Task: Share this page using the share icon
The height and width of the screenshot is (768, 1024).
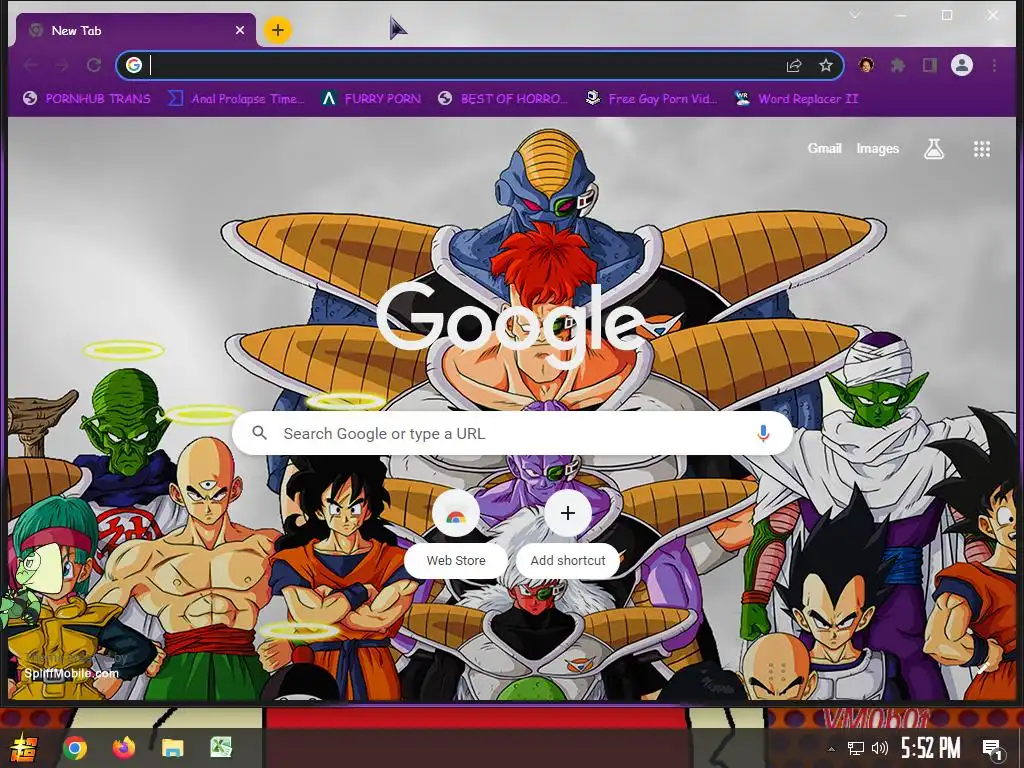Action: click(794, 65)
